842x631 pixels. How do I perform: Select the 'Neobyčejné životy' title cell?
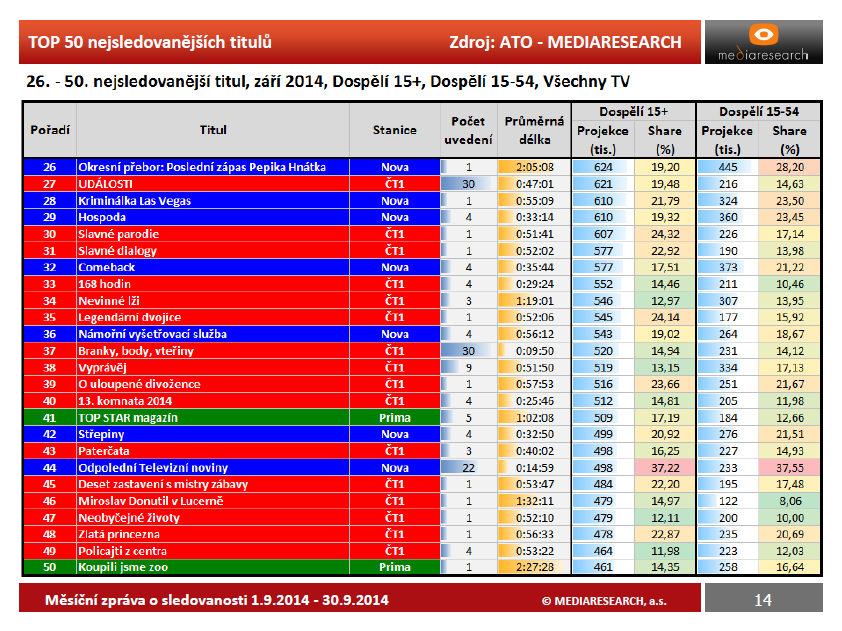[x=213, y=518]
